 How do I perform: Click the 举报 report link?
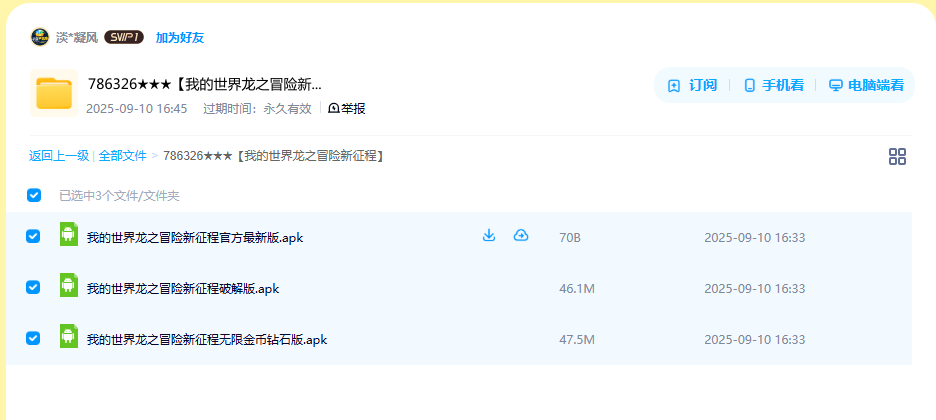(x=347, y=109)
